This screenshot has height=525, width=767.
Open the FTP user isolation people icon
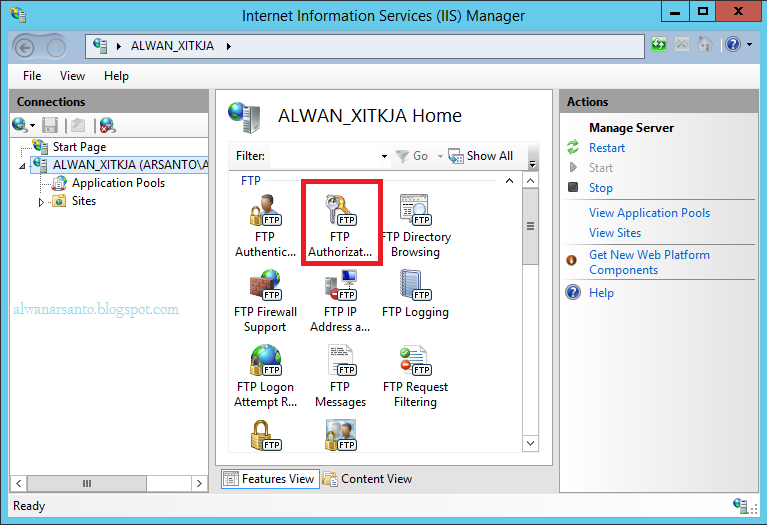coord(341,435)
